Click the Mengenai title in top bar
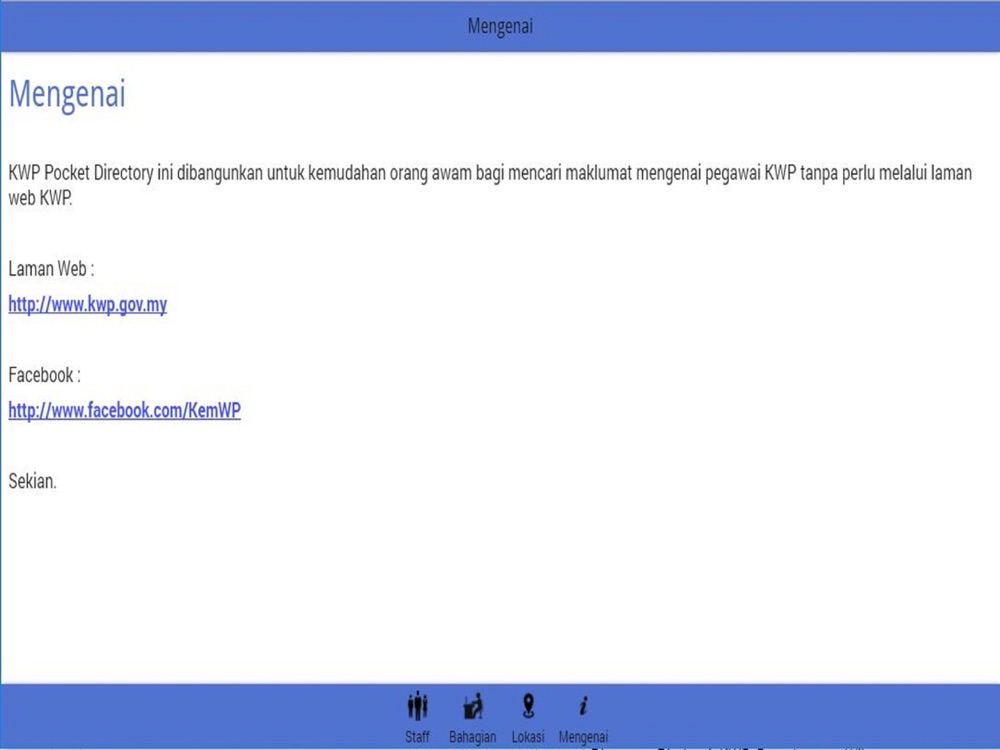Screen dimensions: 1000x750 click(x=500, y=26)
